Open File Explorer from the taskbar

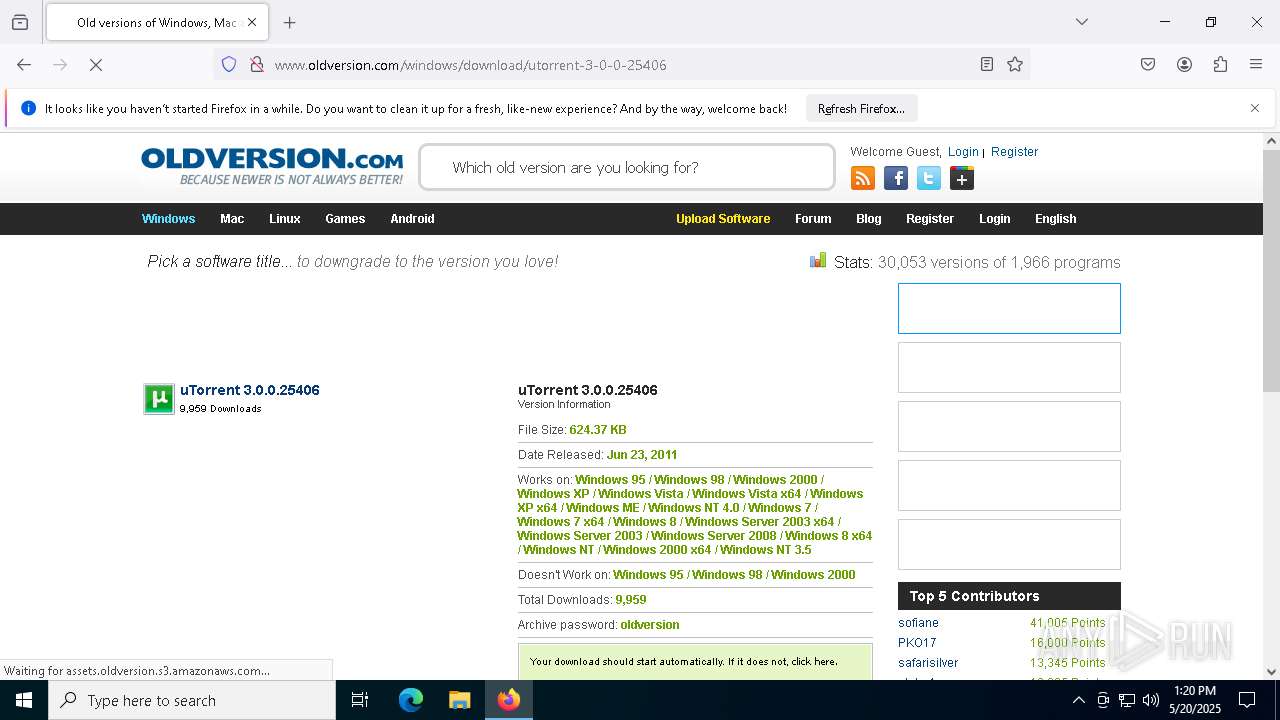[459, 700]
